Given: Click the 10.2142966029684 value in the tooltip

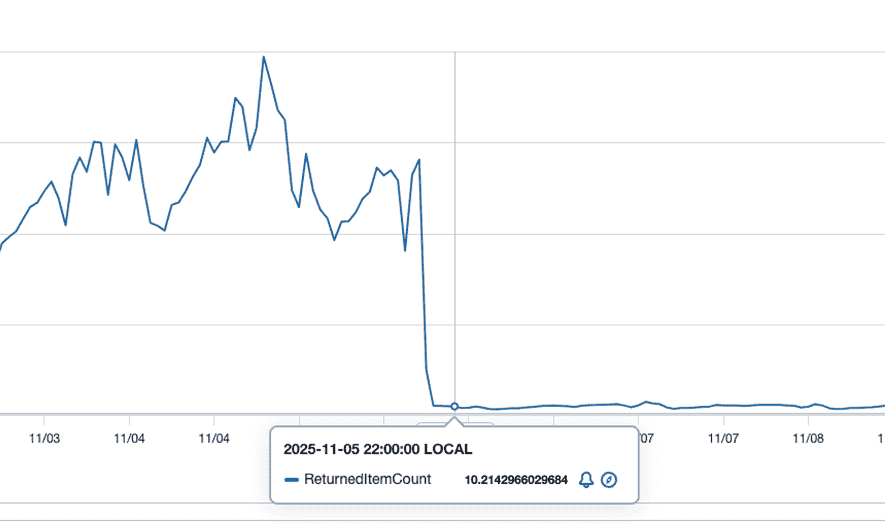Looking at the screenshot, I should click(516, 480).
